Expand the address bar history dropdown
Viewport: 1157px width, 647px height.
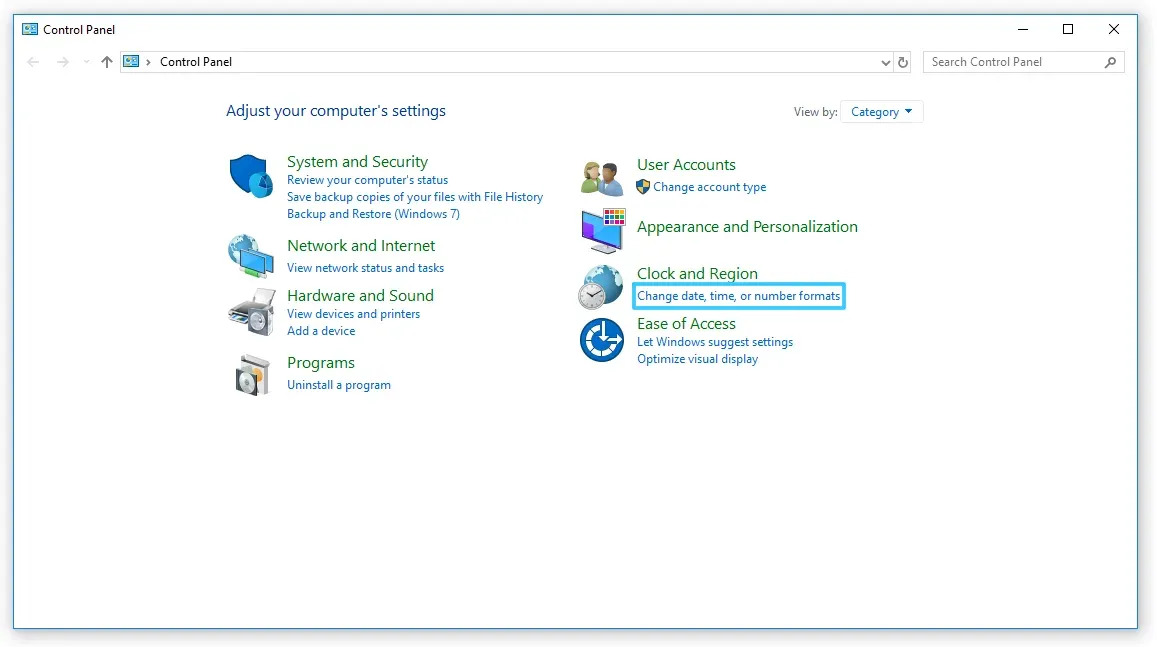pyautogui.click(x=885, y=63)
